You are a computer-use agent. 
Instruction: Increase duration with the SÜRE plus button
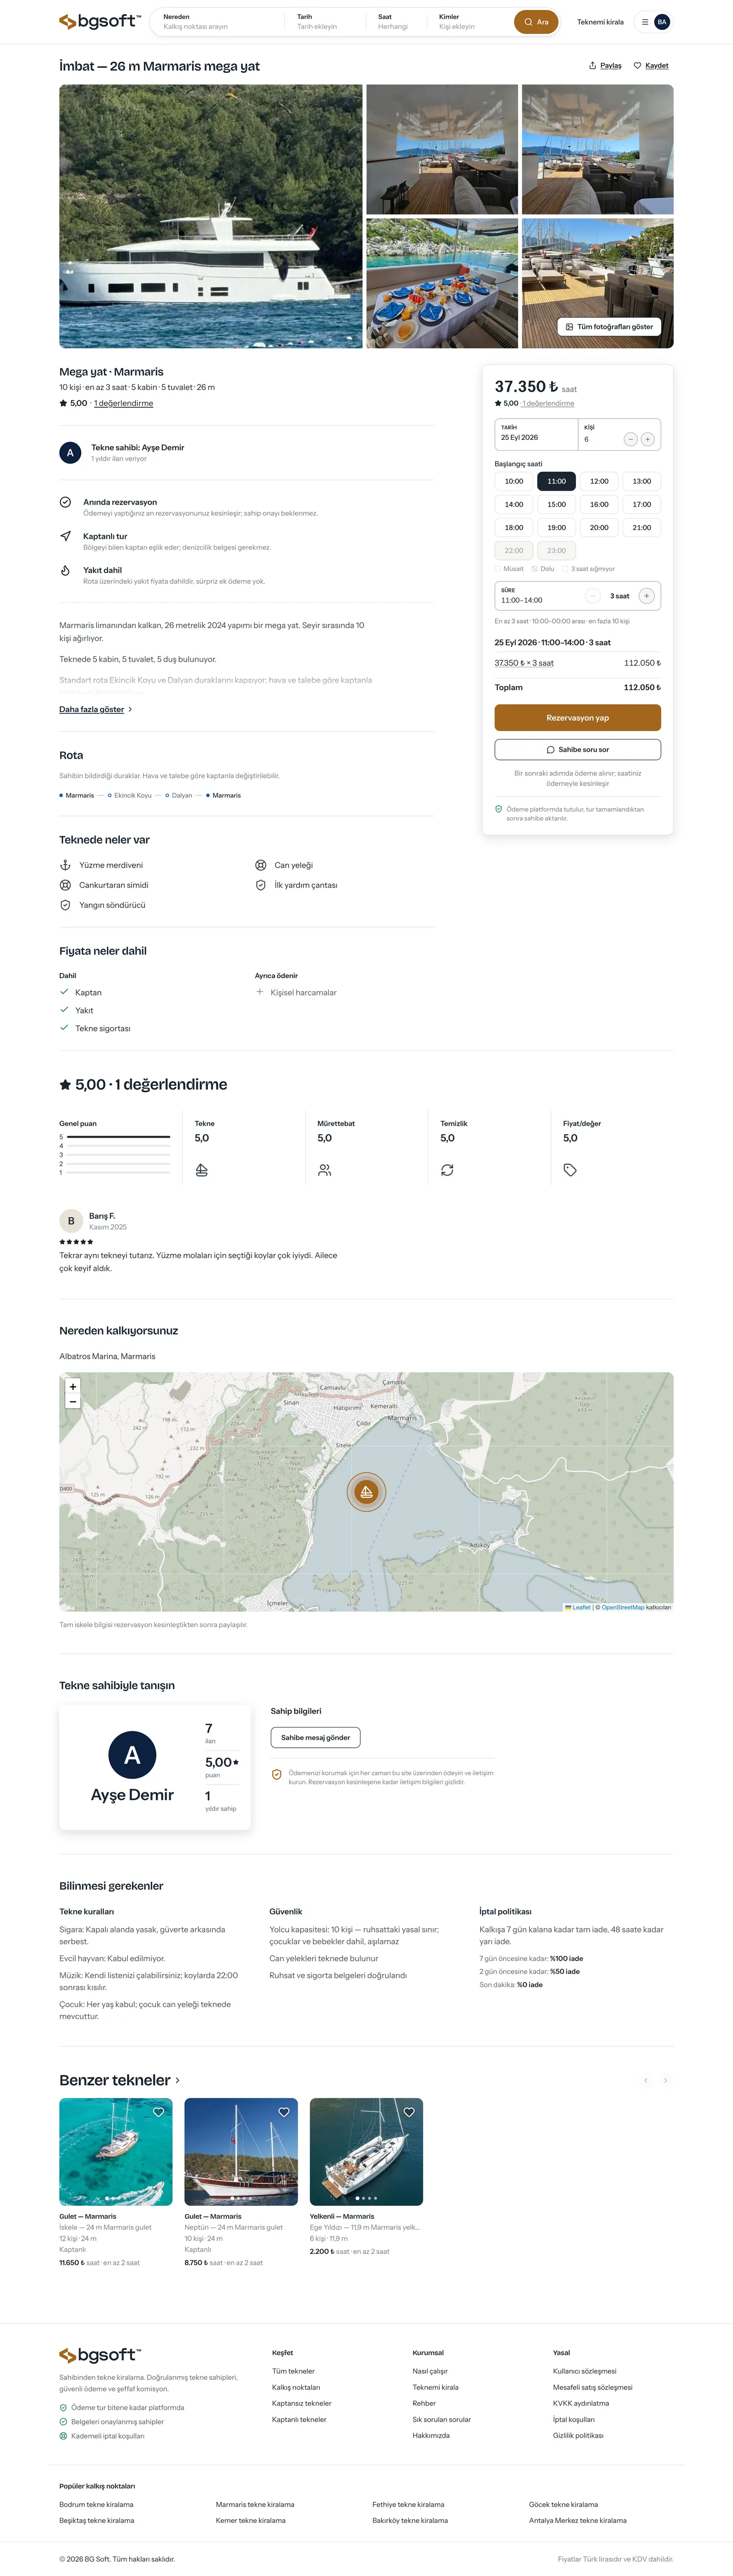[647, 596]
